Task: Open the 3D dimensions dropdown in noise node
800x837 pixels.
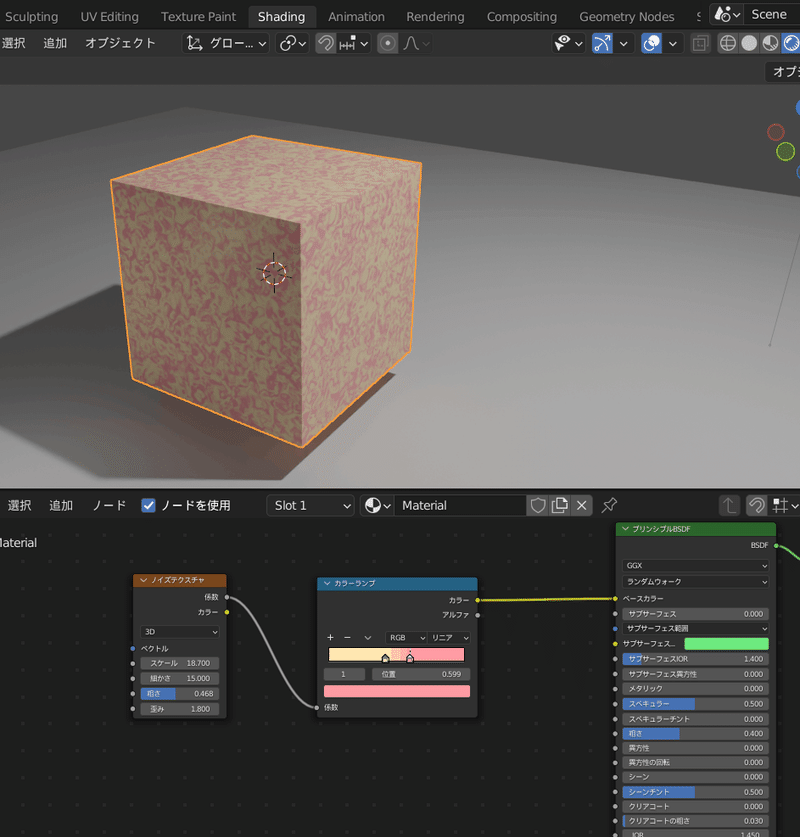Action: pos(179,632)
